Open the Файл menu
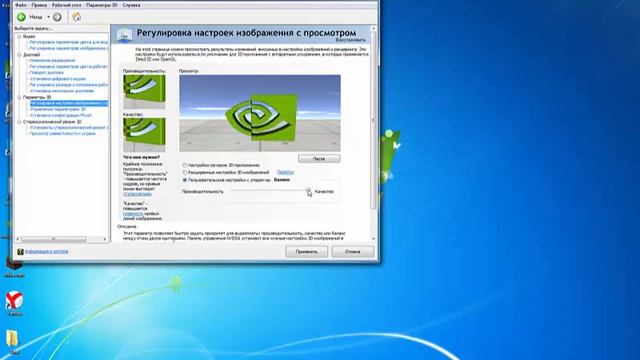640x360 pixels. pos(20,5)
